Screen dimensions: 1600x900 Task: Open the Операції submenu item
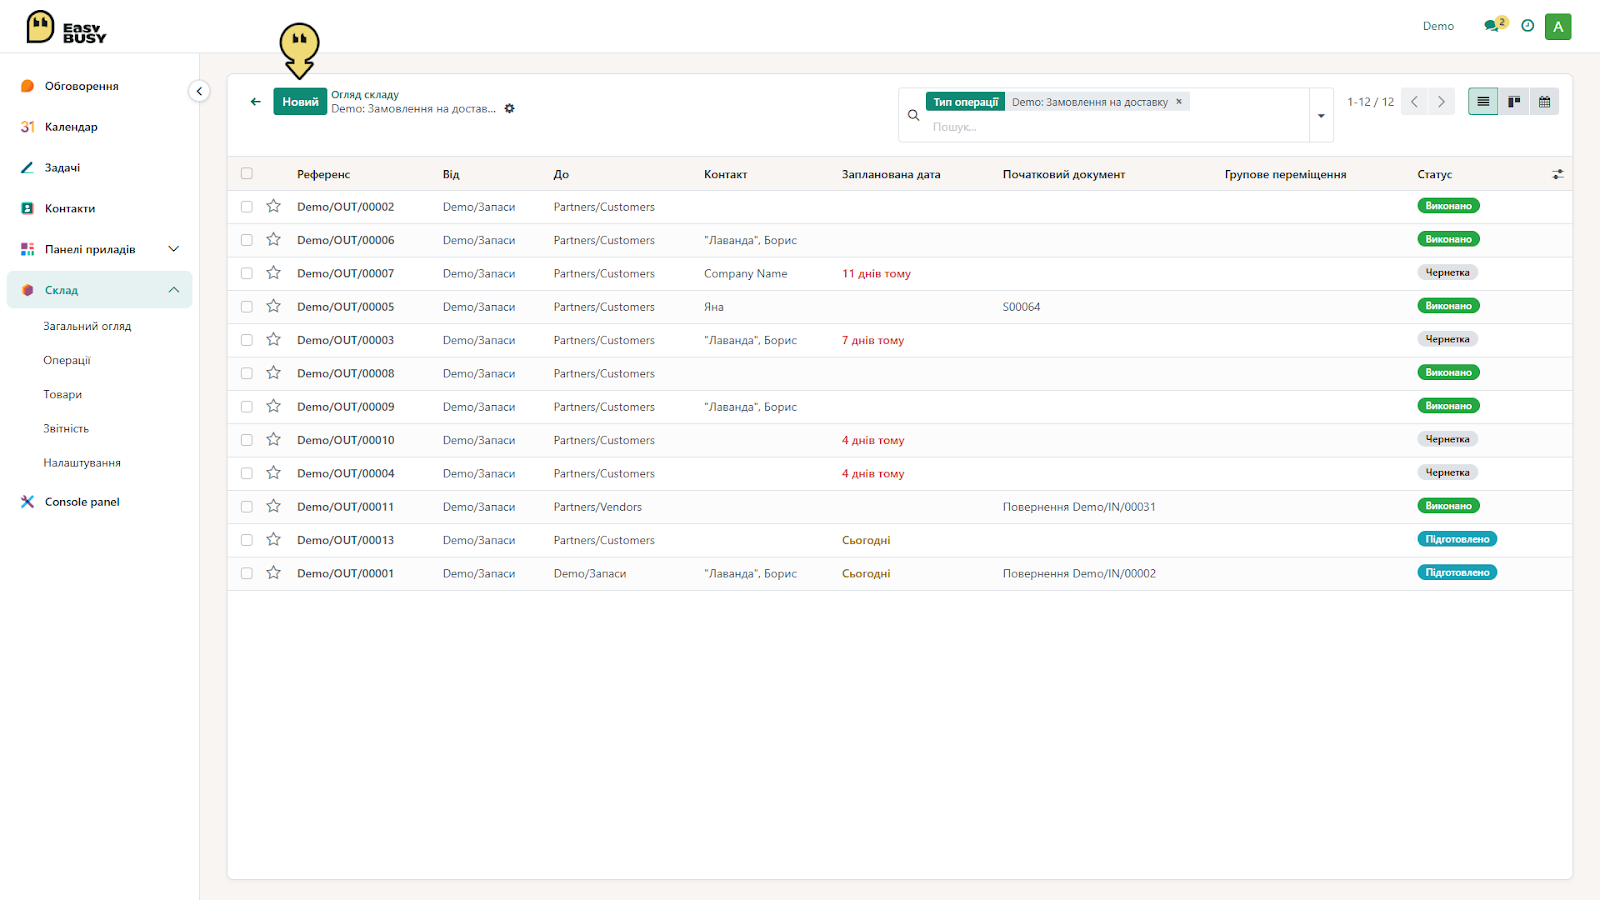[67, 360]
